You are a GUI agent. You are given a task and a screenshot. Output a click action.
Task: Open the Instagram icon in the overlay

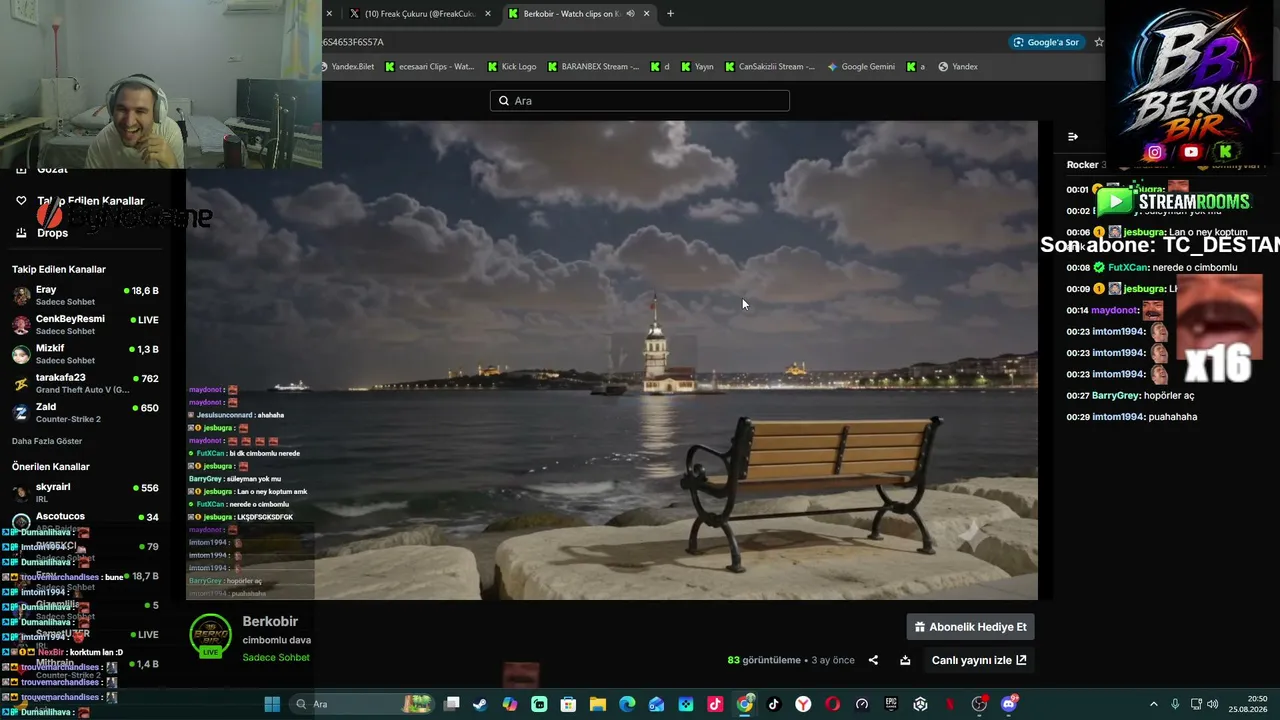pos(1155,152)
